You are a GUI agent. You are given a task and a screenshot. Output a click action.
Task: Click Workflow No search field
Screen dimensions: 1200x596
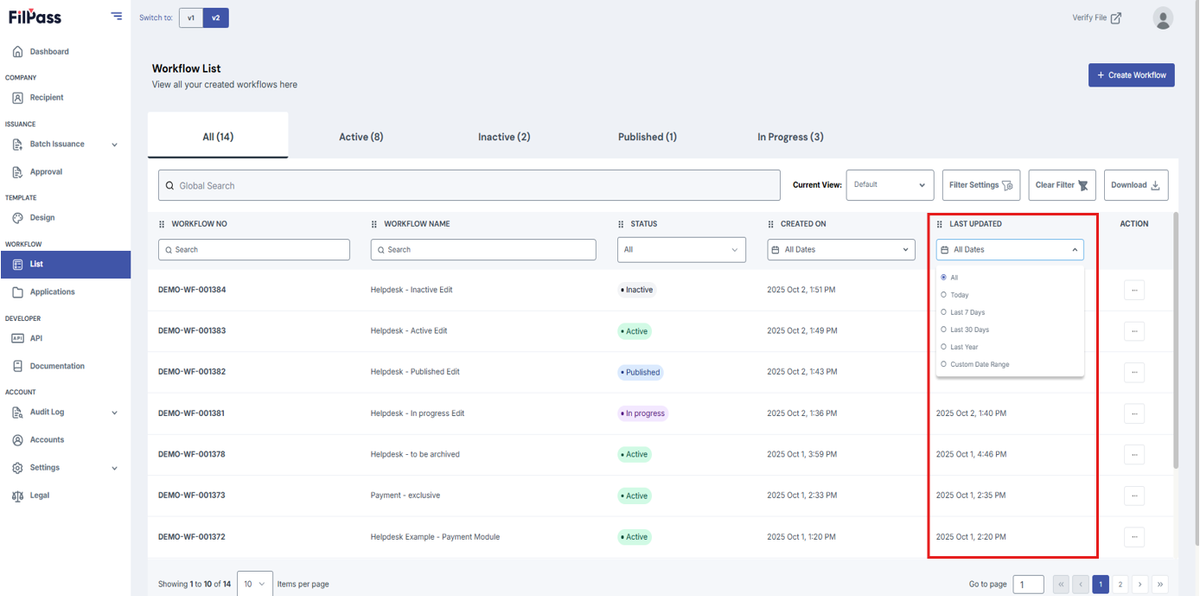254,250
